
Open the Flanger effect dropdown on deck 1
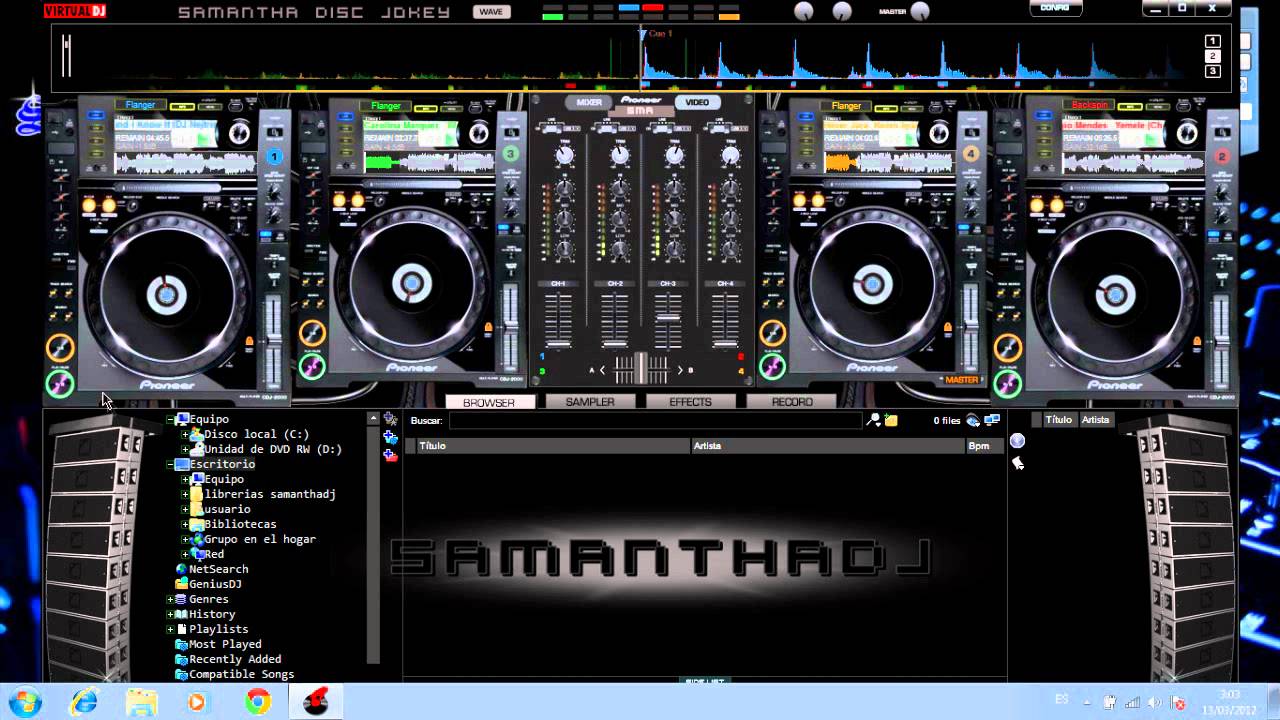140,105
